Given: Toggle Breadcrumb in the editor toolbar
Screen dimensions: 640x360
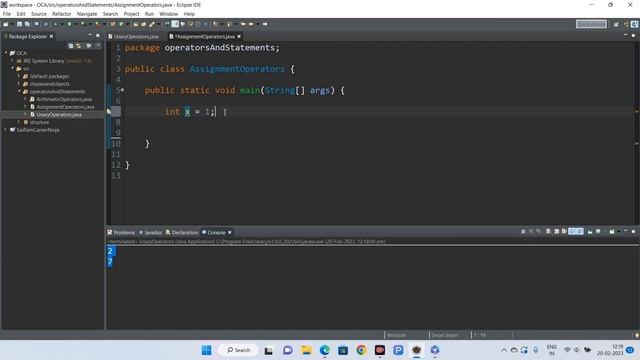Looking at the screenshot, I should coord(167,24).
